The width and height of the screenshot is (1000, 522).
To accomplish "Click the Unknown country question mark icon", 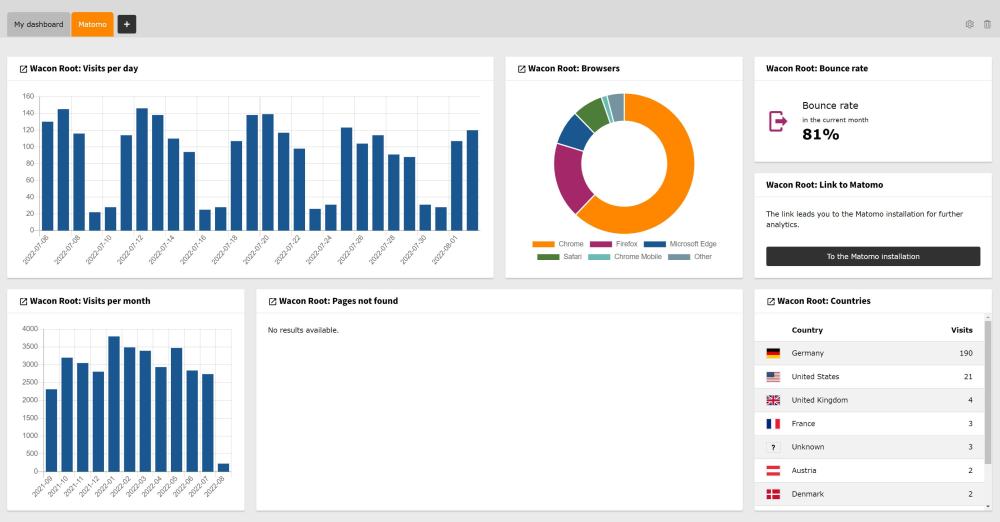I will click(773, 447).
